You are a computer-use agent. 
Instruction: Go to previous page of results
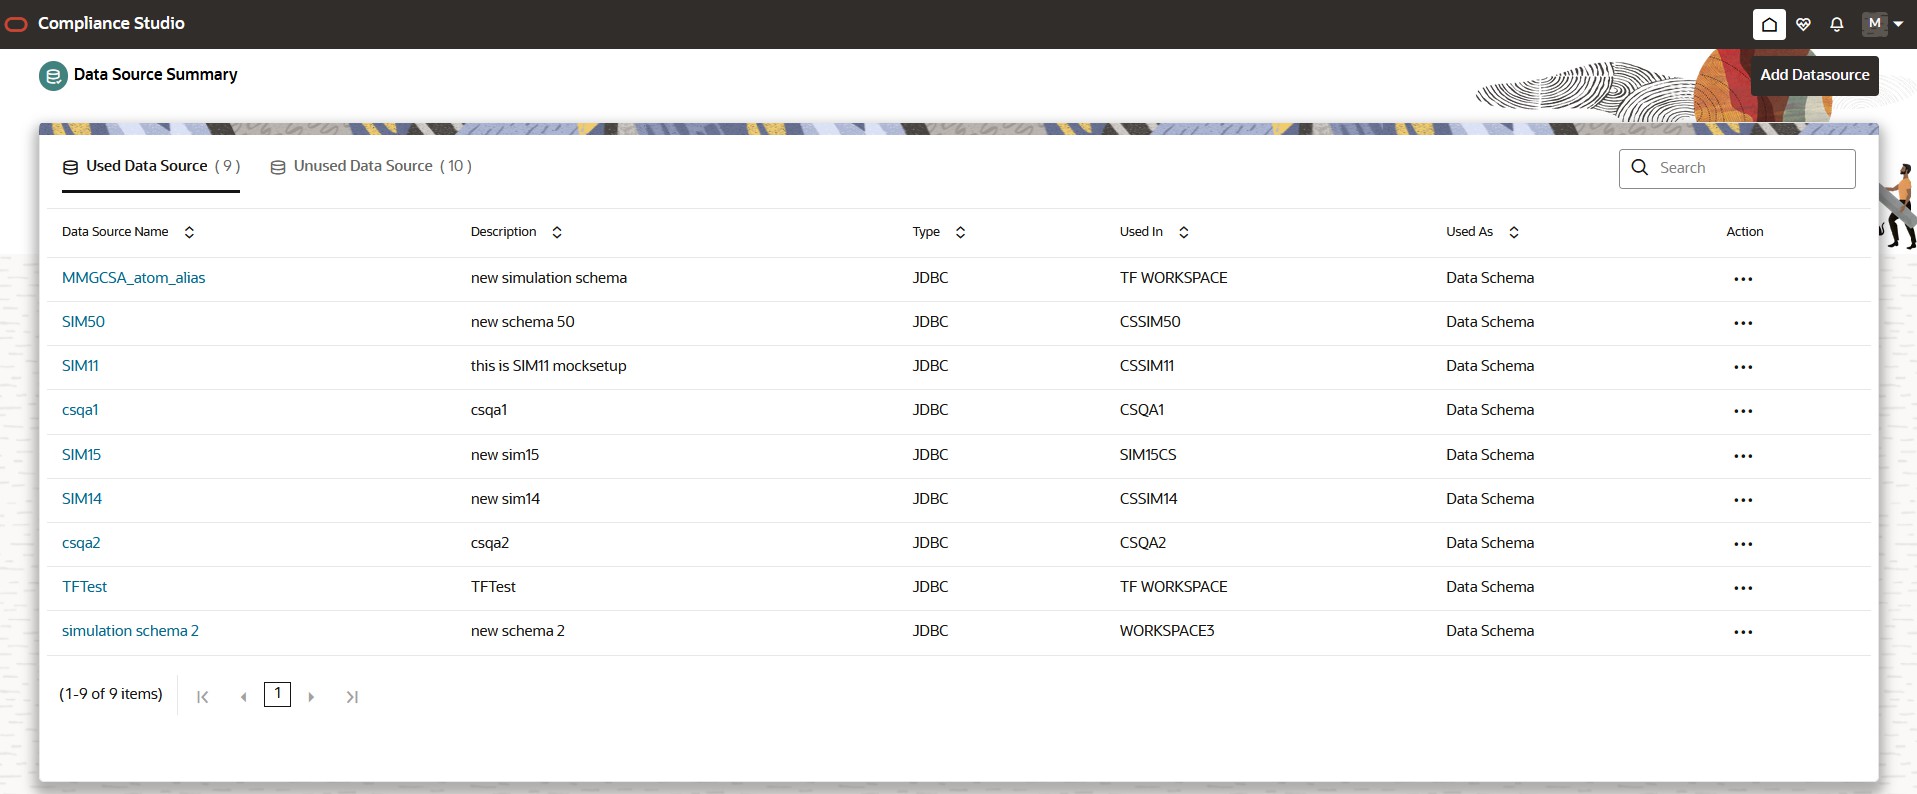243,697
